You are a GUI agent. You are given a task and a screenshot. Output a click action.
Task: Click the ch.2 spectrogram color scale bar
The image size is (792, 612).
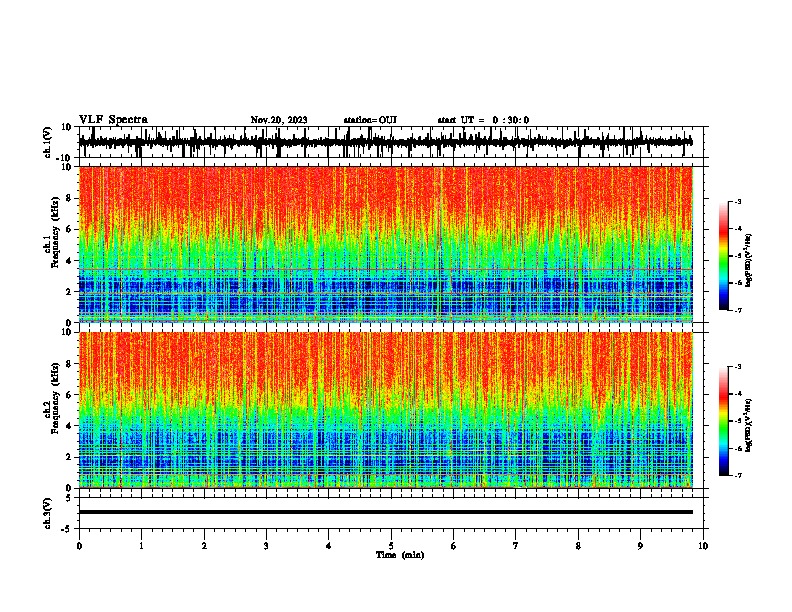click(723, 421)
